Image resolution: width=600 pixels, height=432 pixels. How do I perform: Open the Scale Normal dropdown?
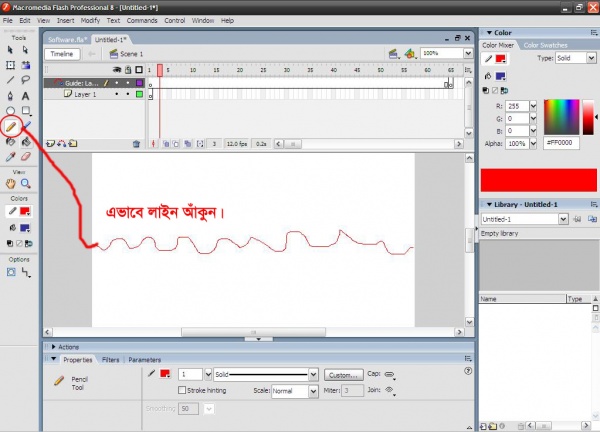(x=313, y=391)
